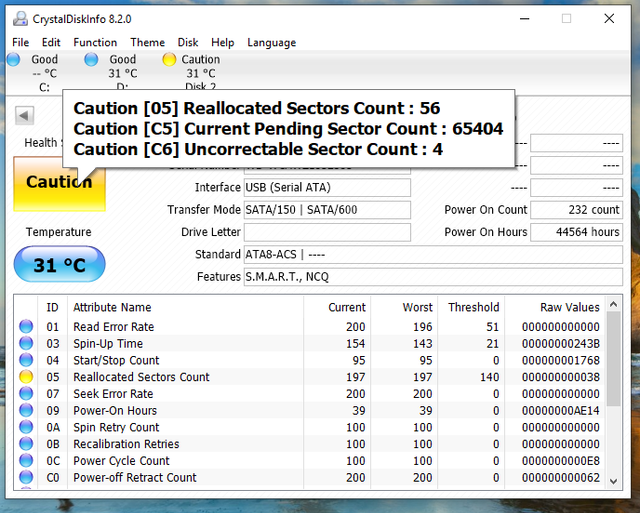Click threshold value 140 for Reallocated Sectors
Image resolution: width=640 pixels, height=513 pixels.
point(489,377)
